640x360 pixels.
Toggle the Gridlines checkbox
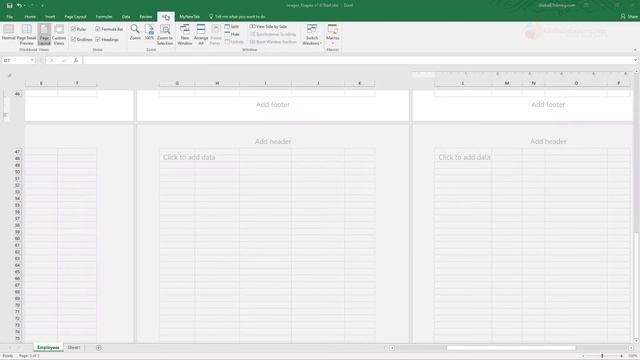82,40
